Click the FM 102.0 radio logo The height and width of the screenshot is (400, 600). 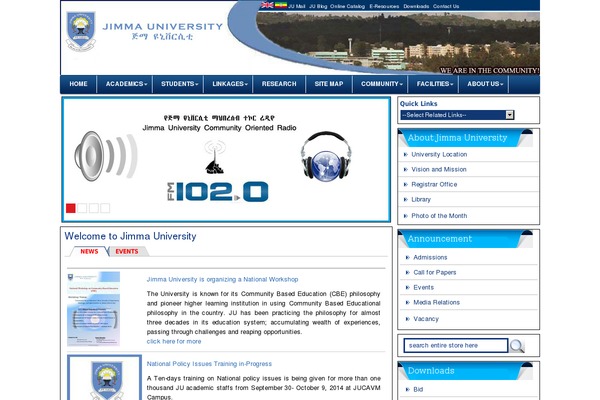[x=218, y=191]
